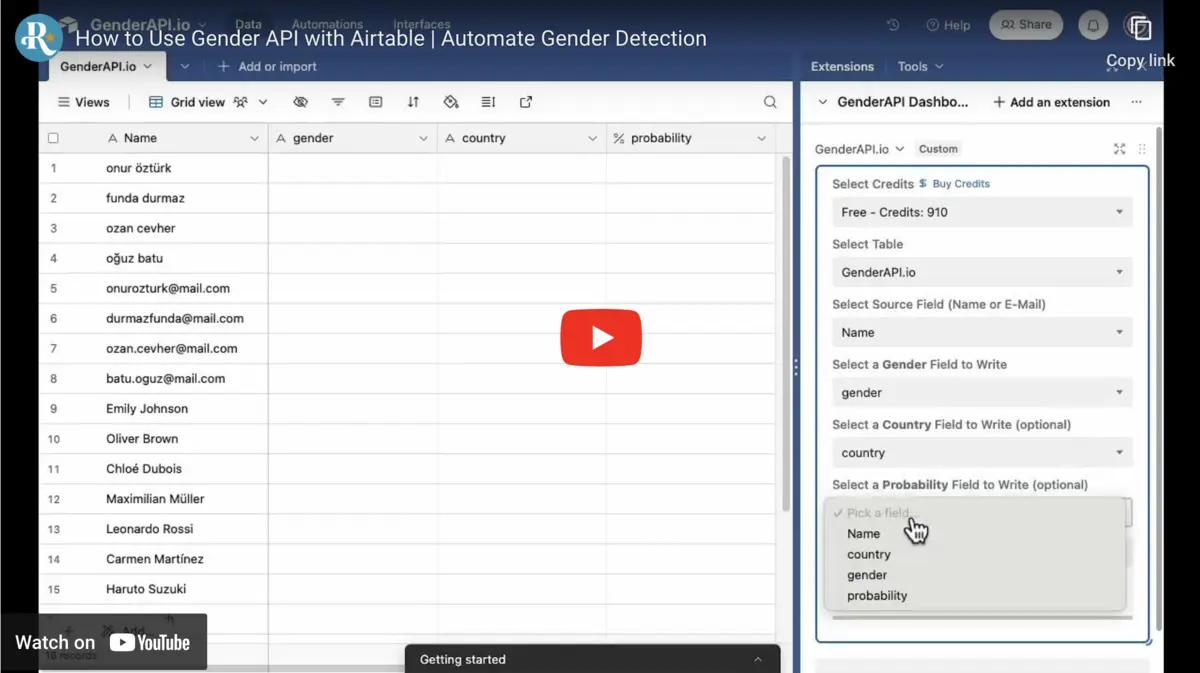Expand the tables list chevron
Image resolution: width=1200 pixels, height=673 pixels.
tap(185, 66)
